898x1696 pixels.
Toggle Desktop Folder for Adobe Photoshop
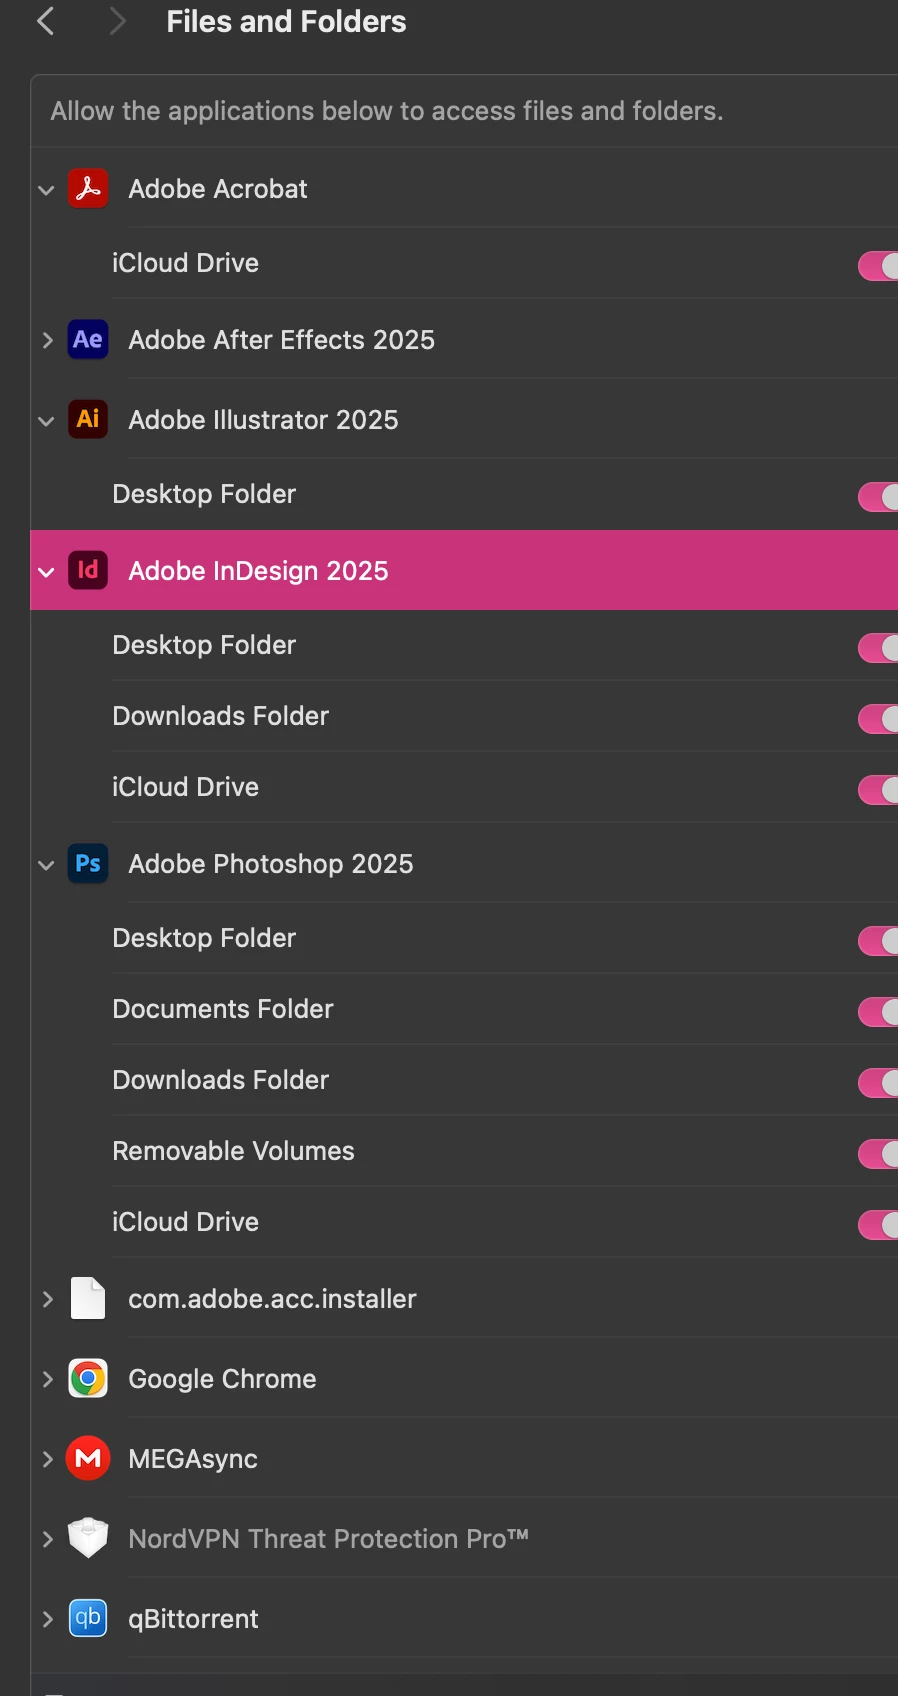[x=878, y=941]
